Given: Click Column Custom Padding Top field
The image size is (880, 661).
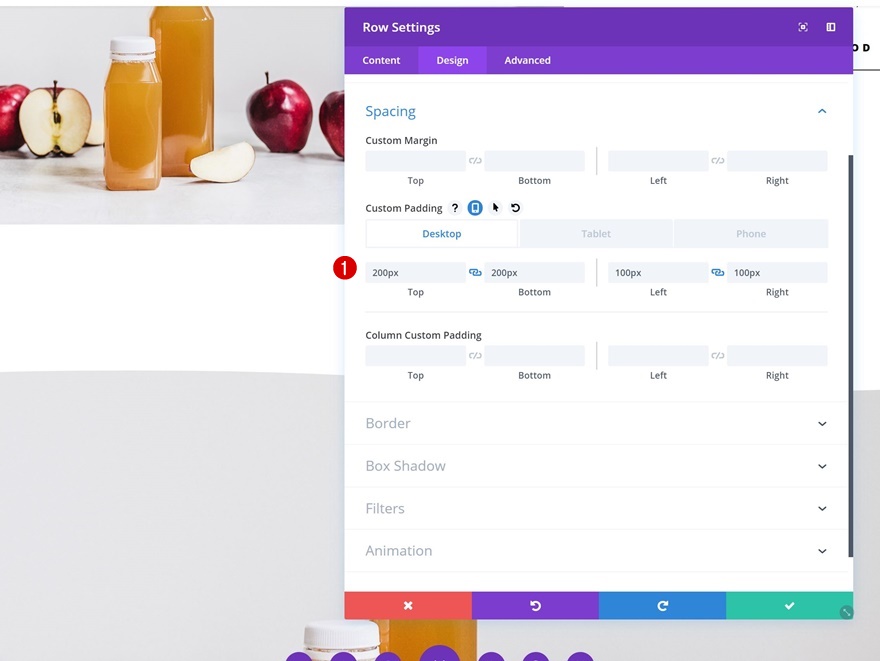Looking at the screenshot, I should [415, 356].
